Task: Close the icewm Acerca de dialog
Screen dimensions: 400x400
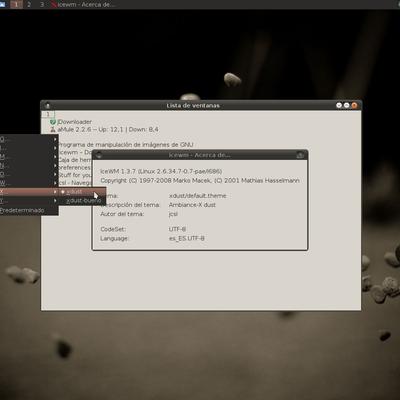Action: 300,155
